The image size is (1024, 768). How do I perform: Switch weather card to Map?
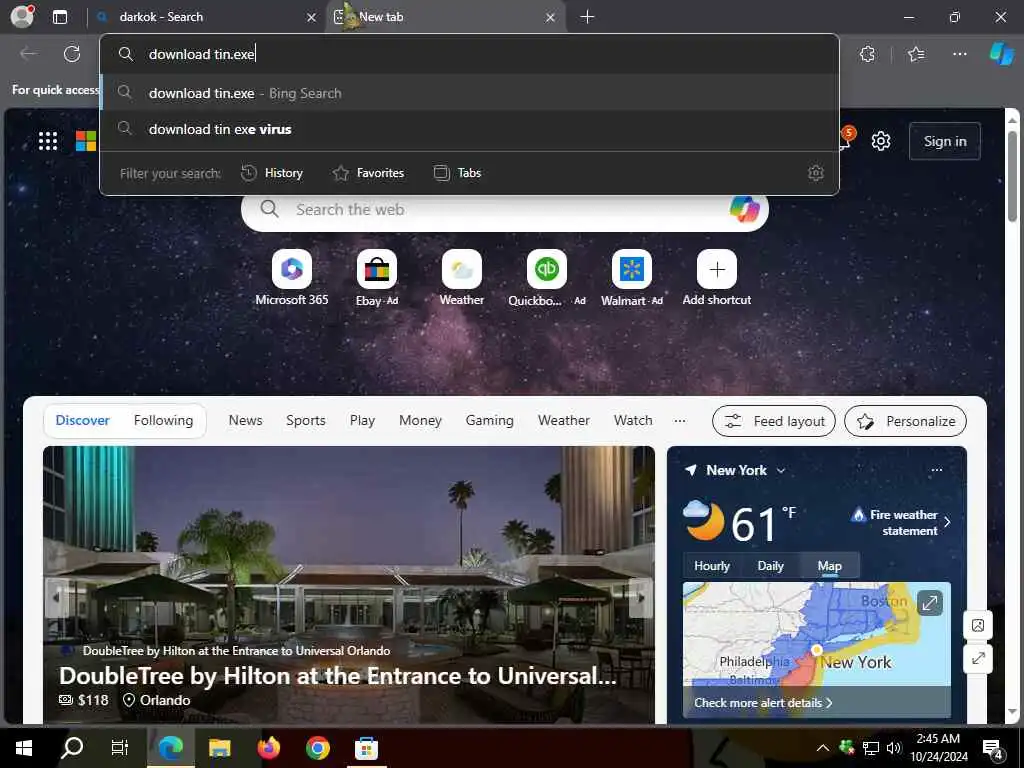[829, 566]
